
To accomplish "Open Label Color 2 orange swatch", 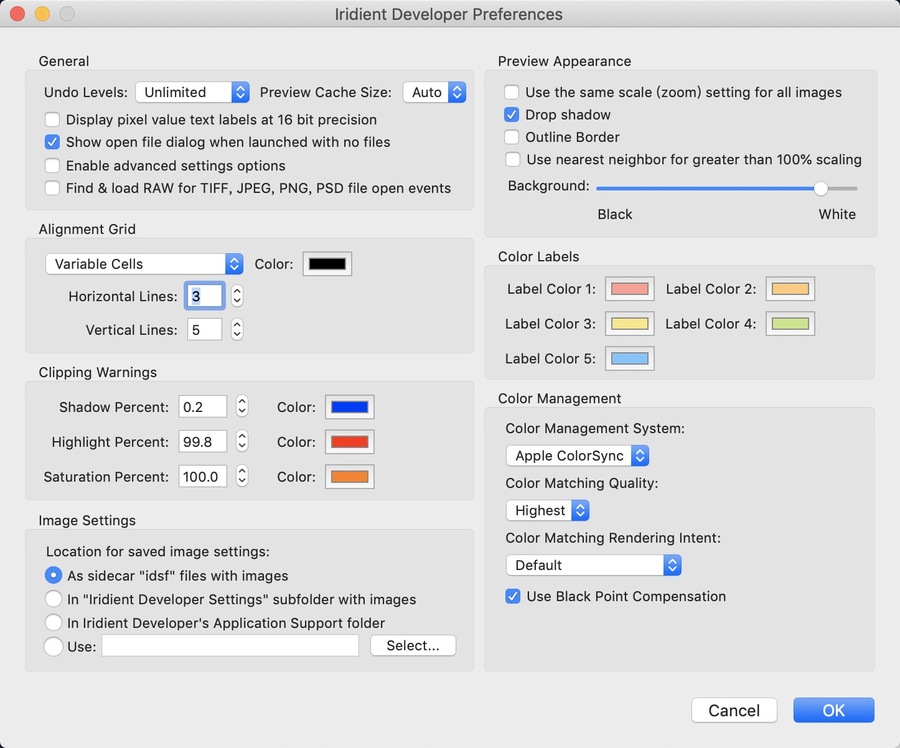I will [x=790, y=289].
